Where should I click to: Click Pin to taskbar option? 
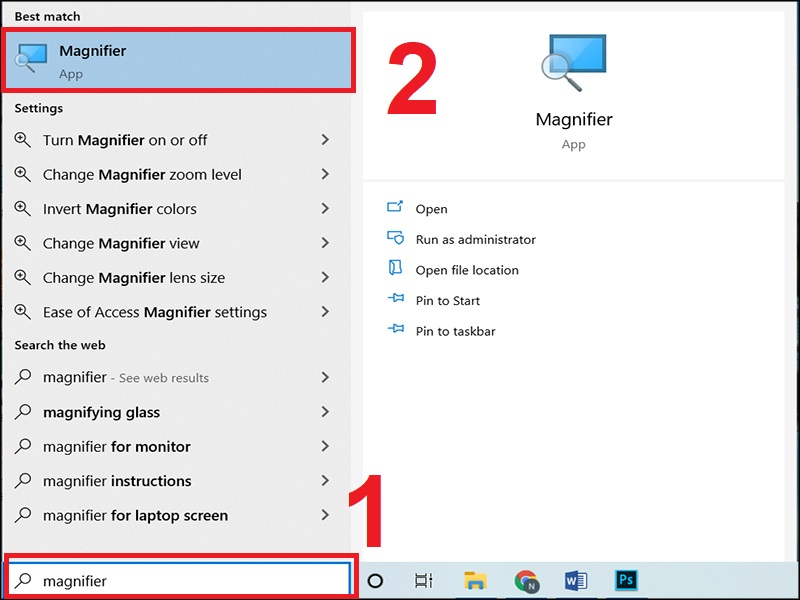coord(455,331)
